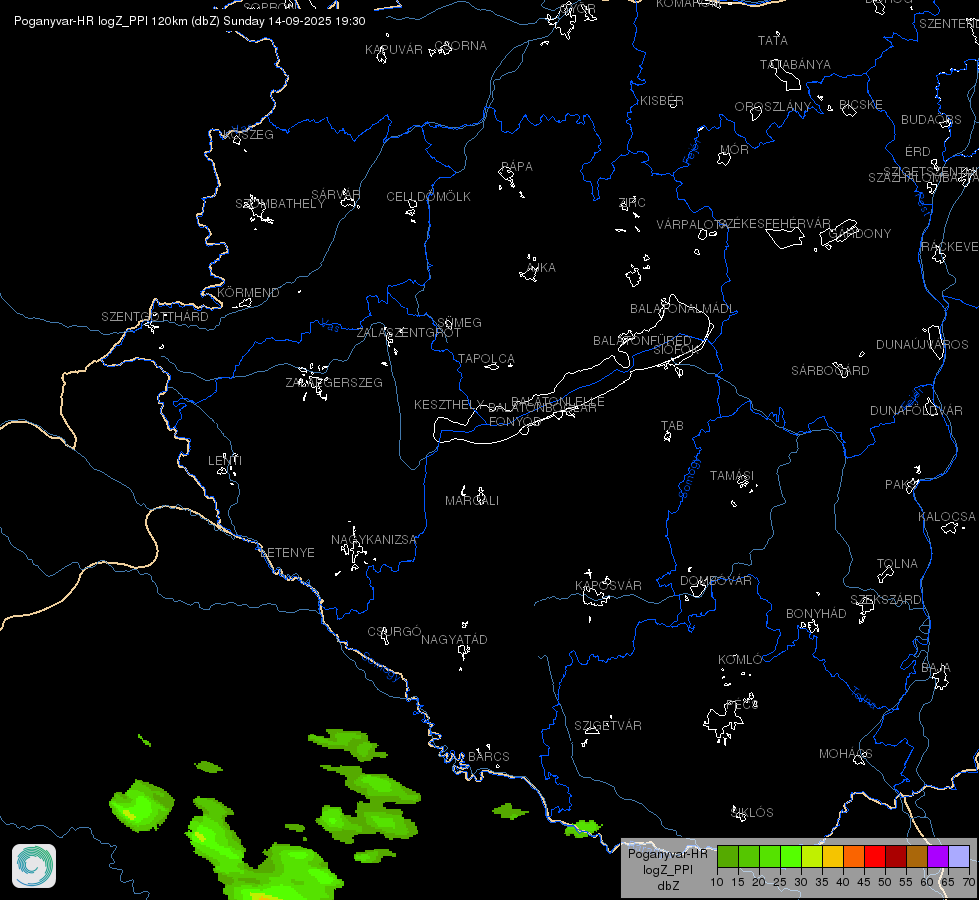979x900 pixels.
Task: Click the NAGYKANIZSA city label
Action: click(x=373, y=540)
